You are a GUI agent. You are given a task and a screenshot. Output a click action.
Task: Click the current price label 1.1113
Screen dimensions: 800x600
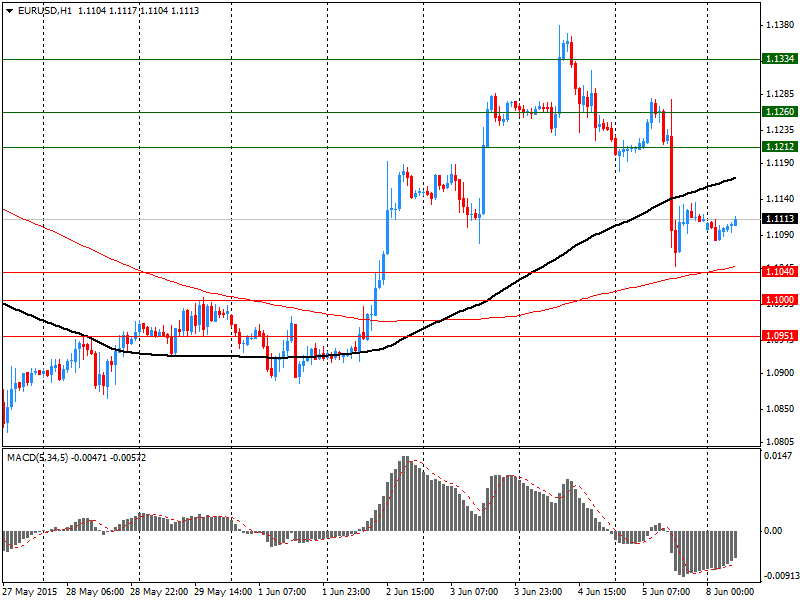coord(779,219)
